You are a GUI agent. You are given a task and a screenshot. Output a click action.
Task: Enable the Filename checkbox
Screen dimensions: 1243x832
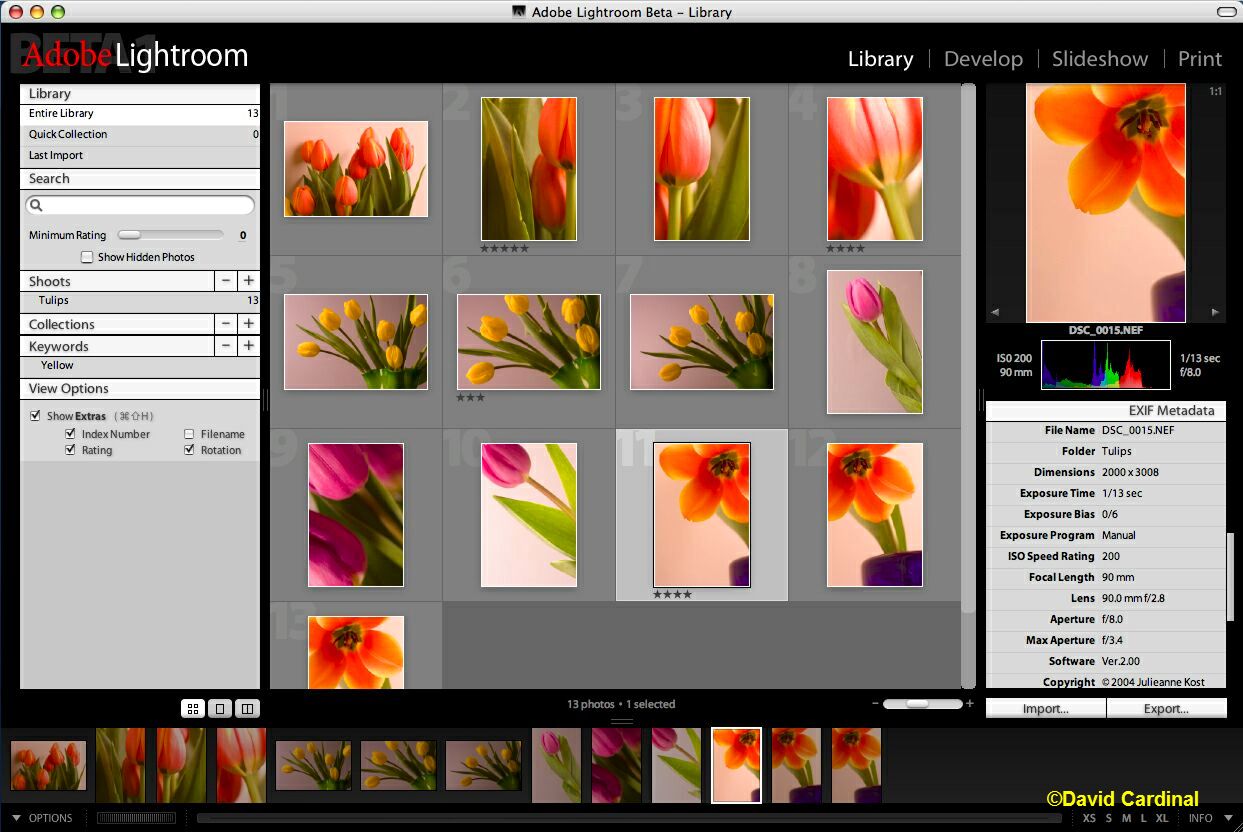click(x=190, y=434)
